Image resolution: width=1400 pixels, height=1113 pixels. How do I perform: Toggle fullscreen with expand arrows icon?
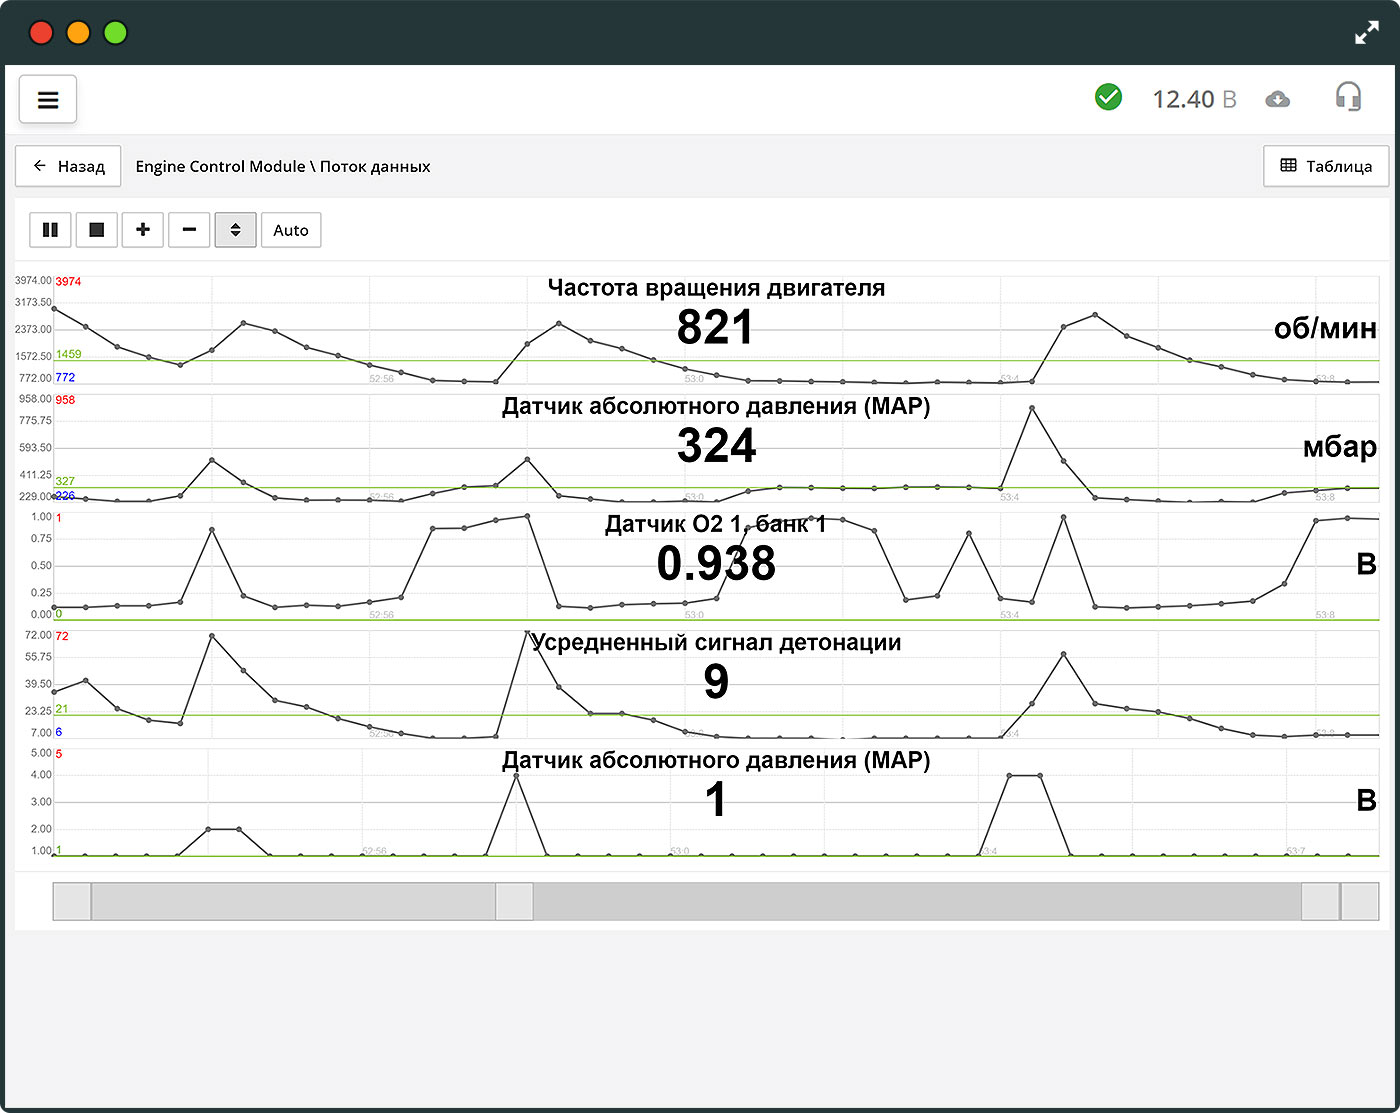click(1366, 32)
